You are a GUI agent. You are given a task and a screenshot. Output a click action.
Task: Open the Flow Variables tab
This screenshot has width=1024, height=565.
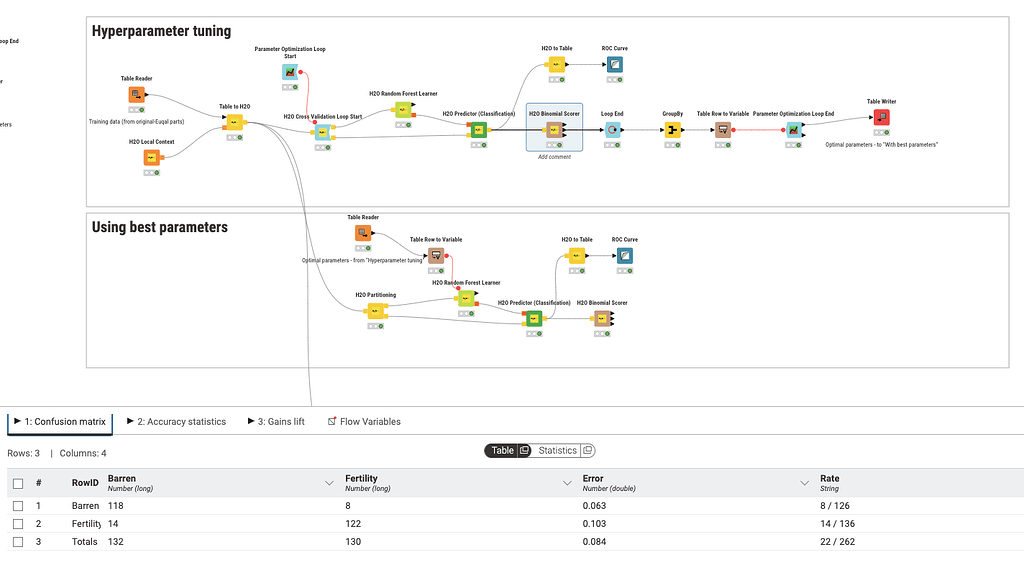pos(364,421)
